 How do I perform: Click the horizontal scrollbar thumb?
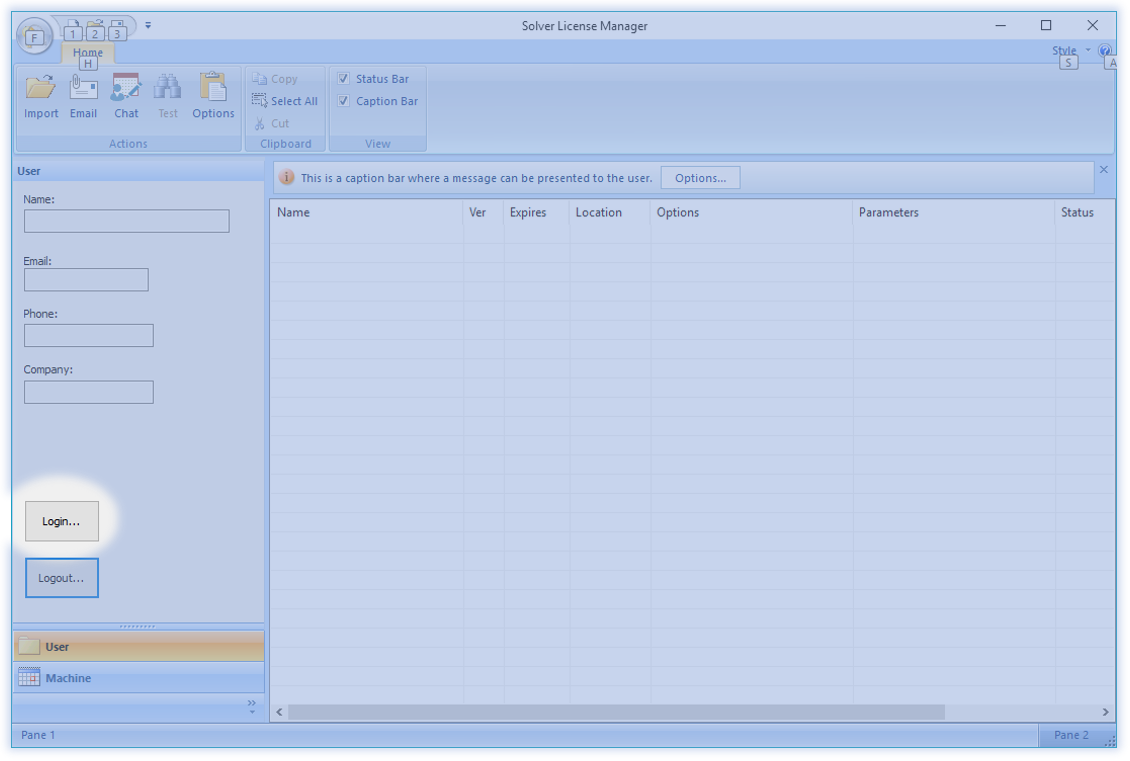616,712
